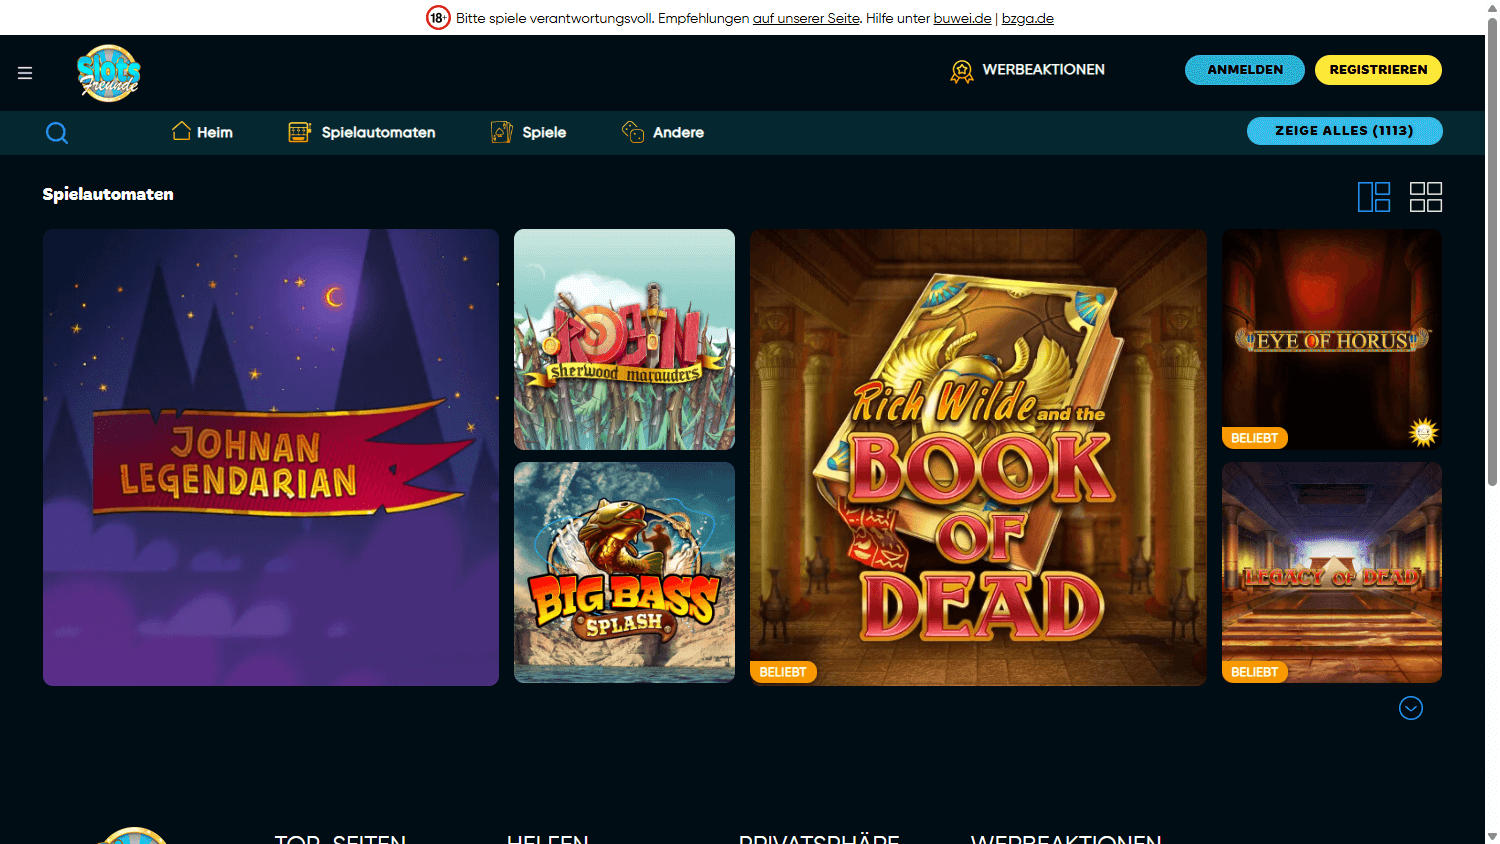
Task: Open the Andere category
Action: [x=663, y=131]
